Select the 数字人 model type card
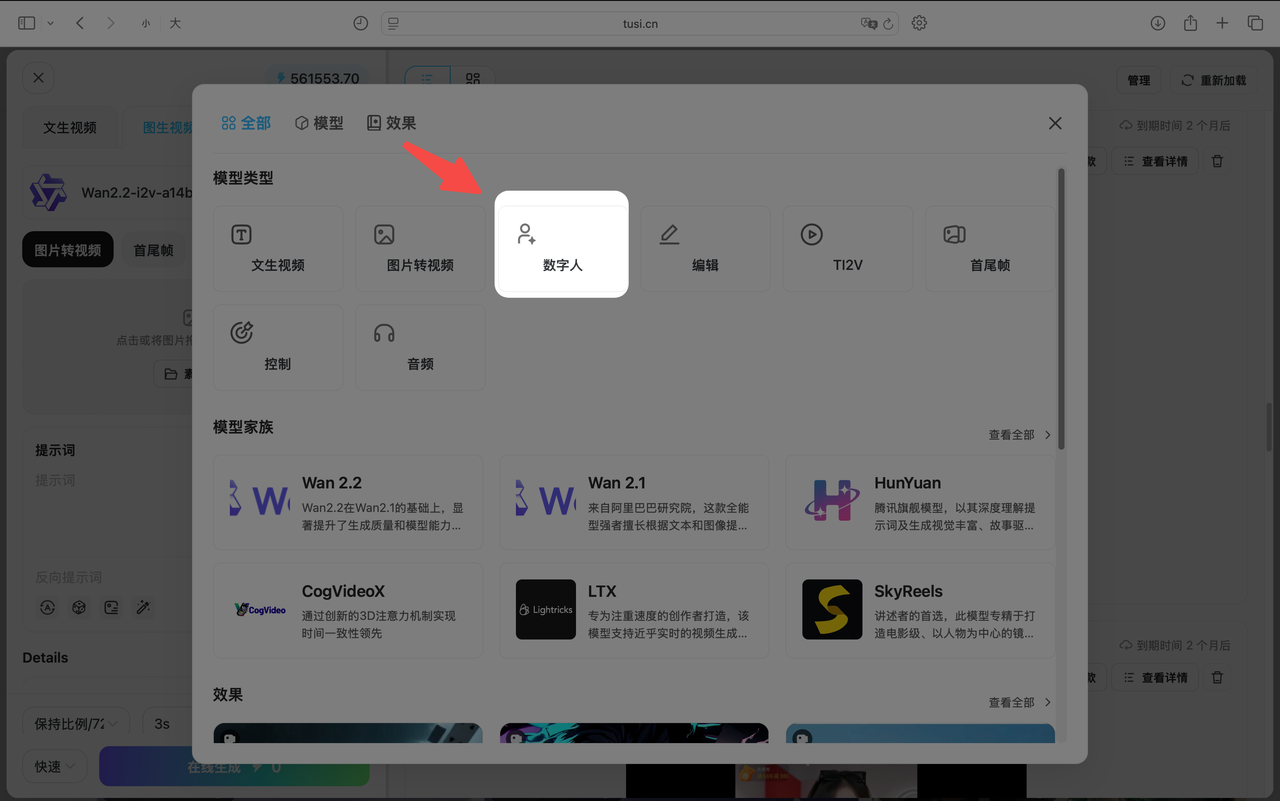This screenshot has width=1280, height=801. tap(561, 247)
